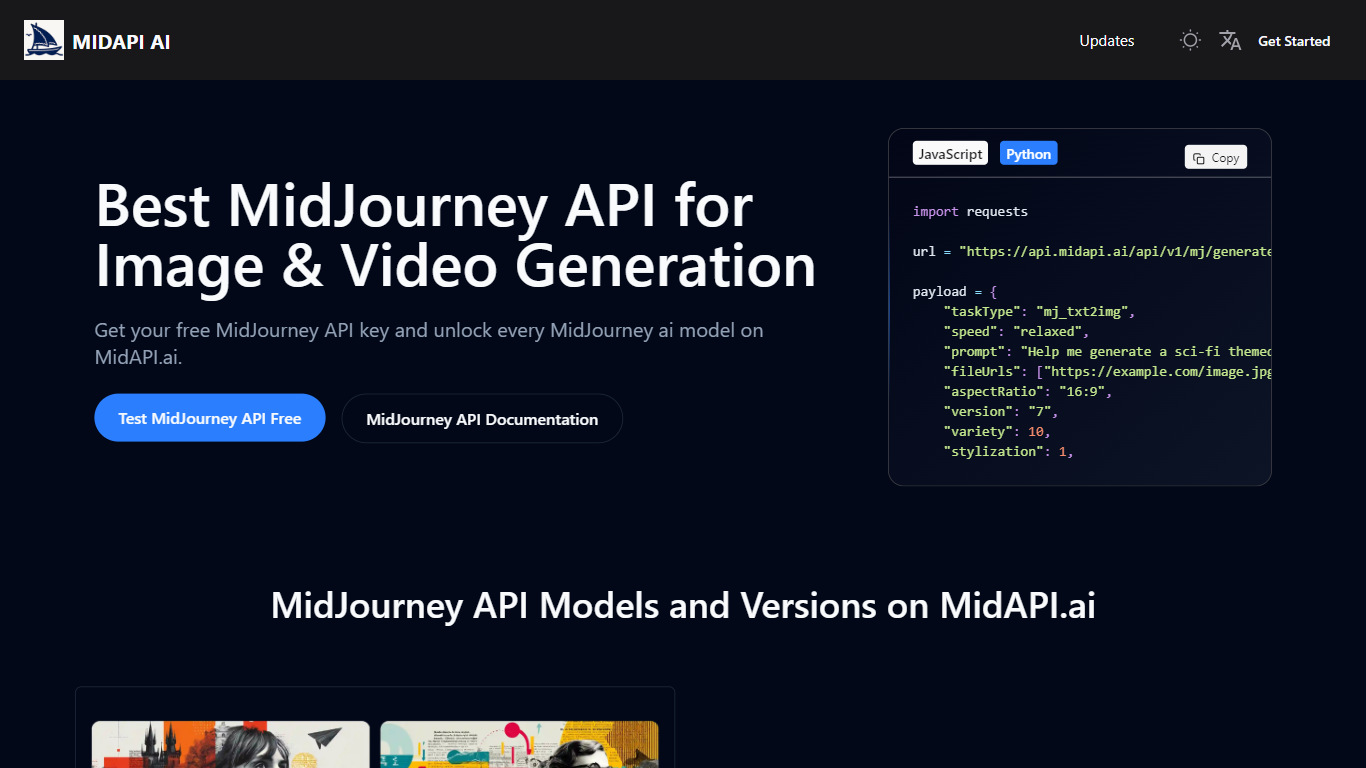Open the red circle collage sample thumbnail
Viewport: 1366px width, 768px height.
click(x=519, y=745)
